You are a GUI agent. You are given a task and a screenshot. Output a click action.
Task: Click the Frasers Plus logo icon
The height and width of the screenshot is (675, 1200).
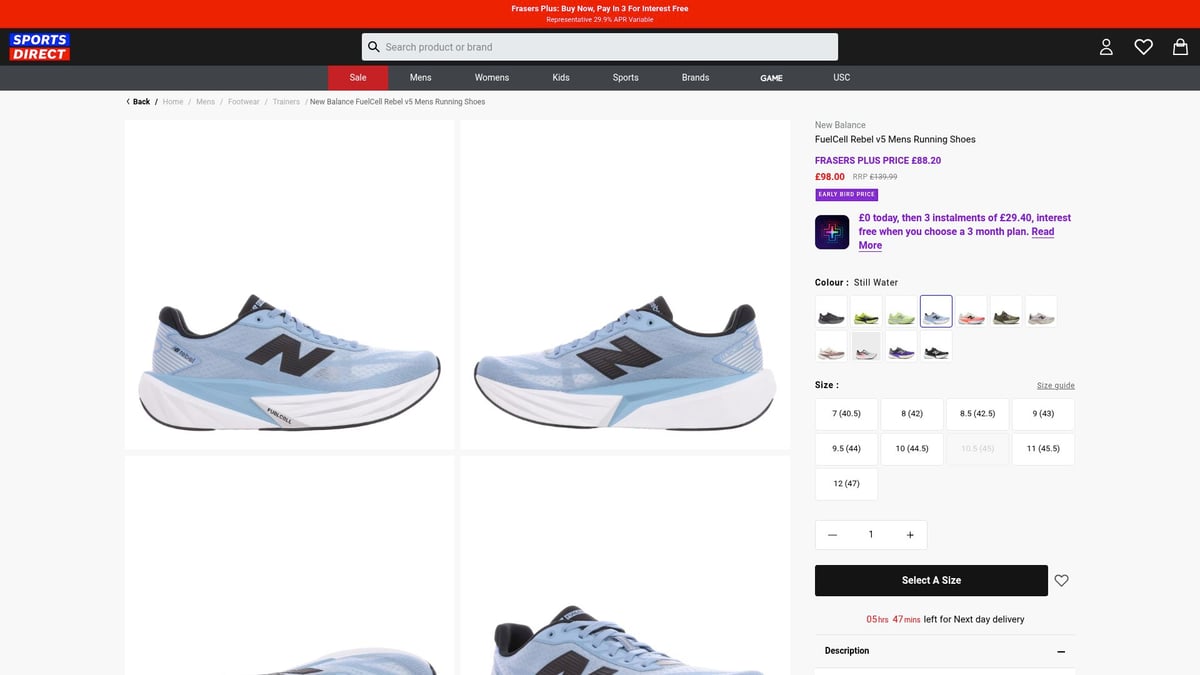[x=832, y=232]
